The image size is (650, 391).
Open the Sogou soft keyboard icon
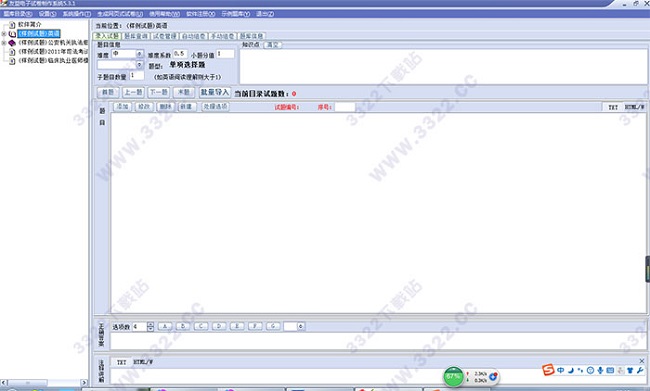tap(610, 370)
